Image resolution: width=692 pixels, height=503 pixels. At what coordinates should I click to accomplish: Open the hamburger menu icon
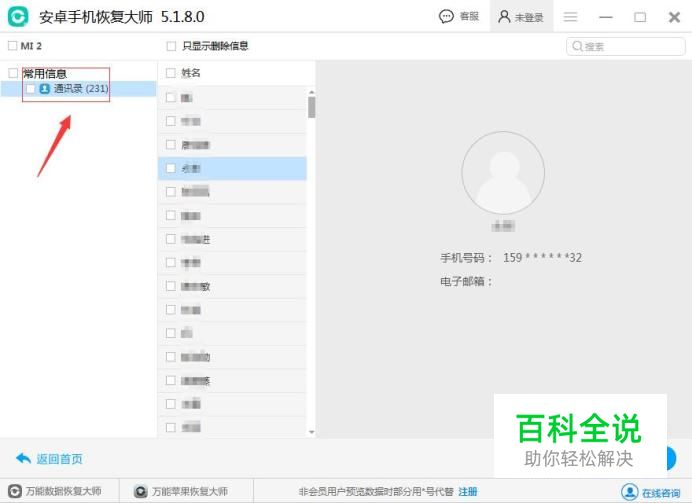tap(570, 17)
